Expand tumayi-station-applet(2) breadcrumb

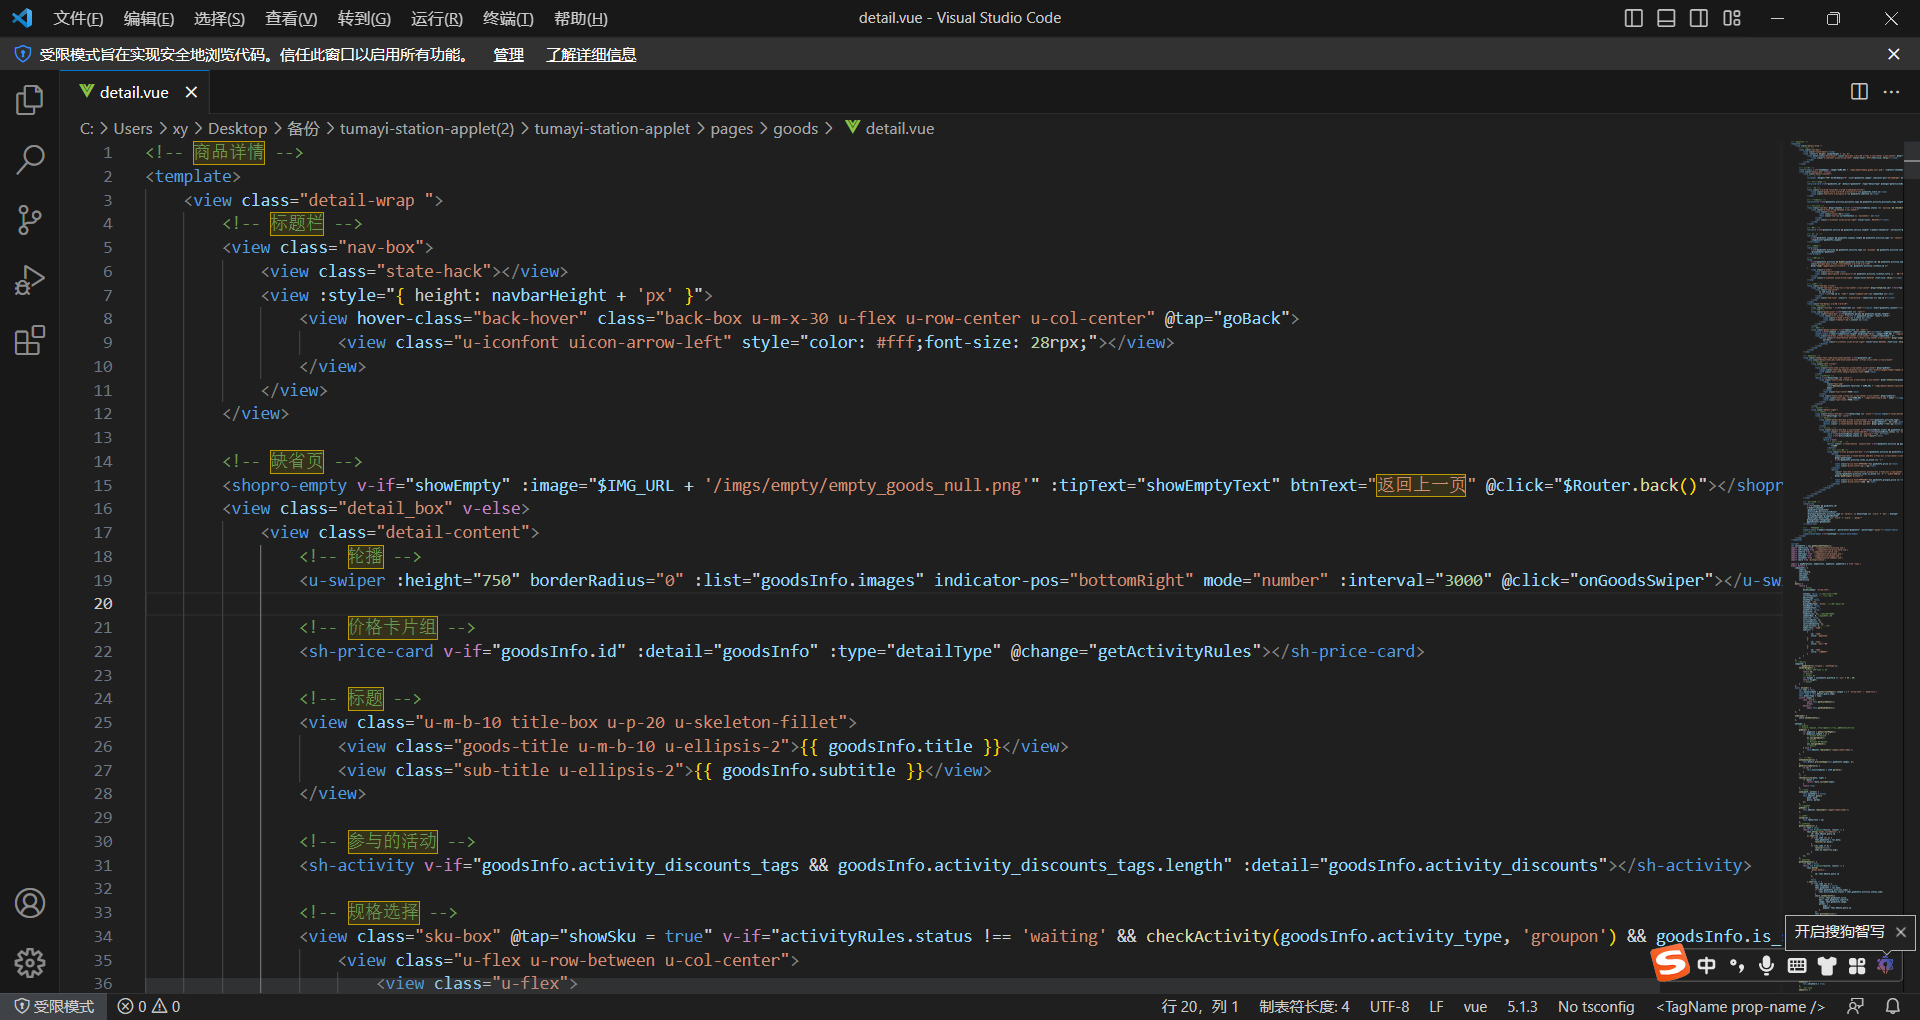click(427, 128)
